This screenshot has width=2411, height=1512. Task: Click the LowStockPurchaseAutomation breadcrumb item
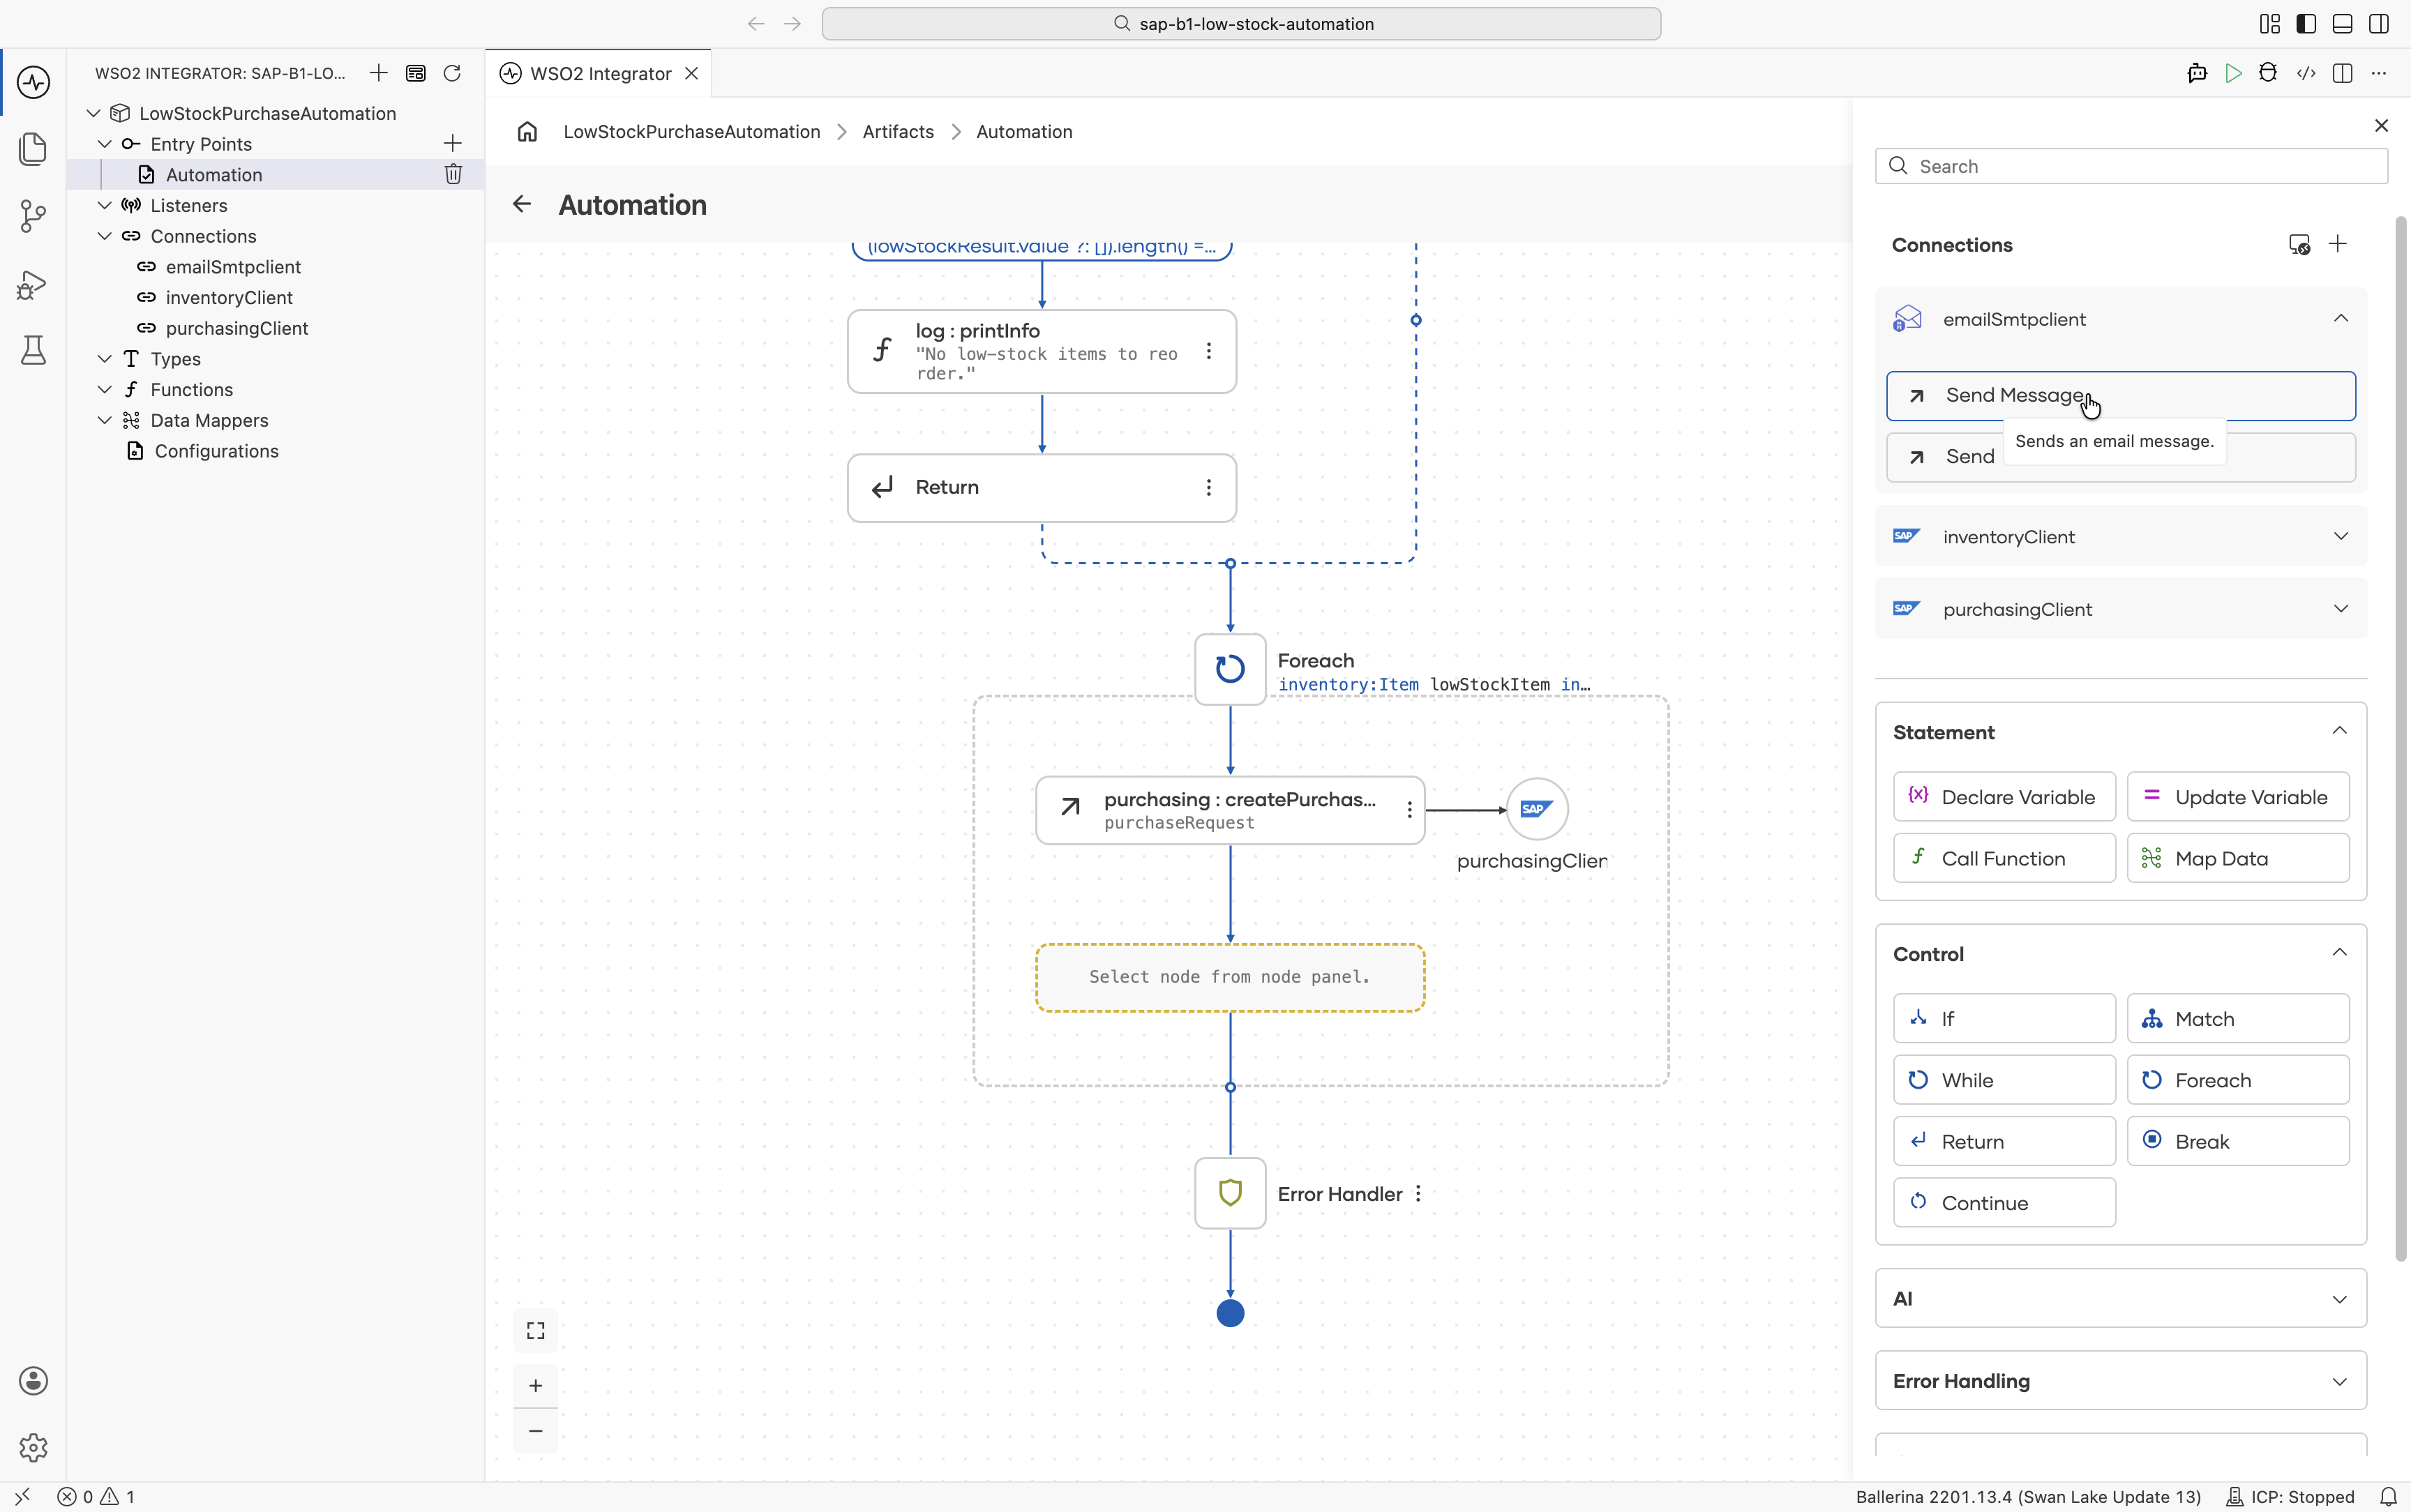tap(691, 132)
